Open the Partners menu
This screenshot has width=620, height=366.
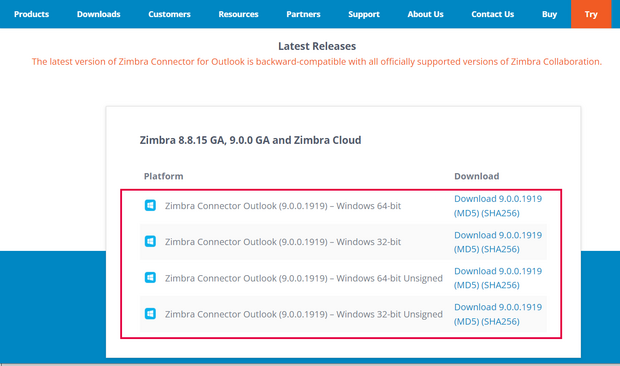303,14
